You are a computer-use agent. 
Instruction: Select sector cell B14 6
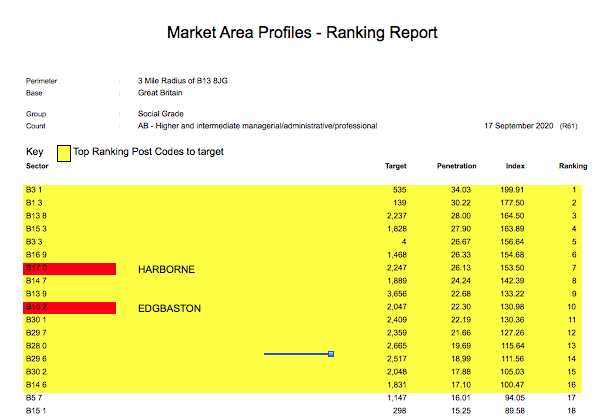coord(36,385)
